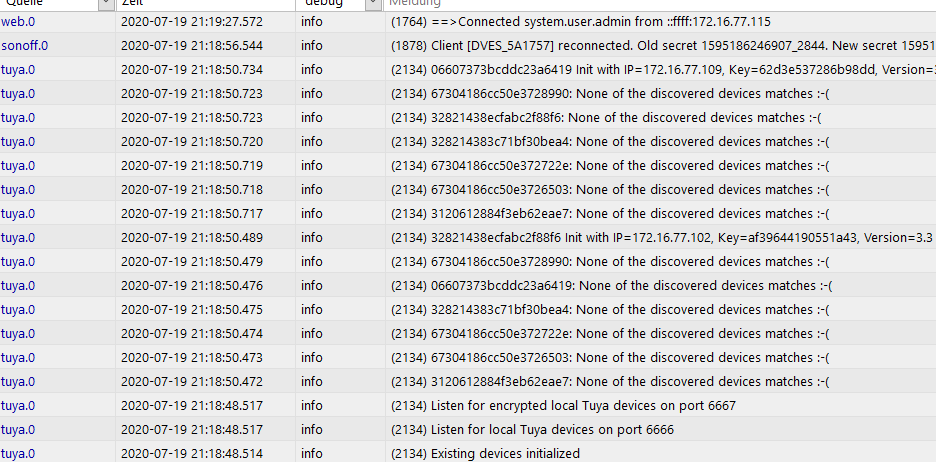936x462 pixels.
Task: Select timestamp 2020-07-19 21:18:48.514
Action: 192,454
